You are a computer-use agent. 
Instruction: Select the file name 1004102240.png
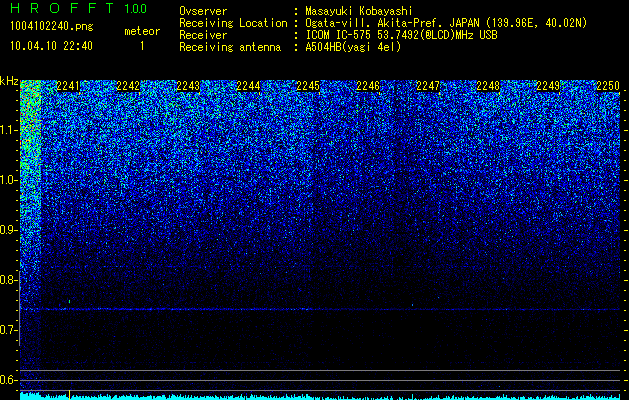point(52,27)
